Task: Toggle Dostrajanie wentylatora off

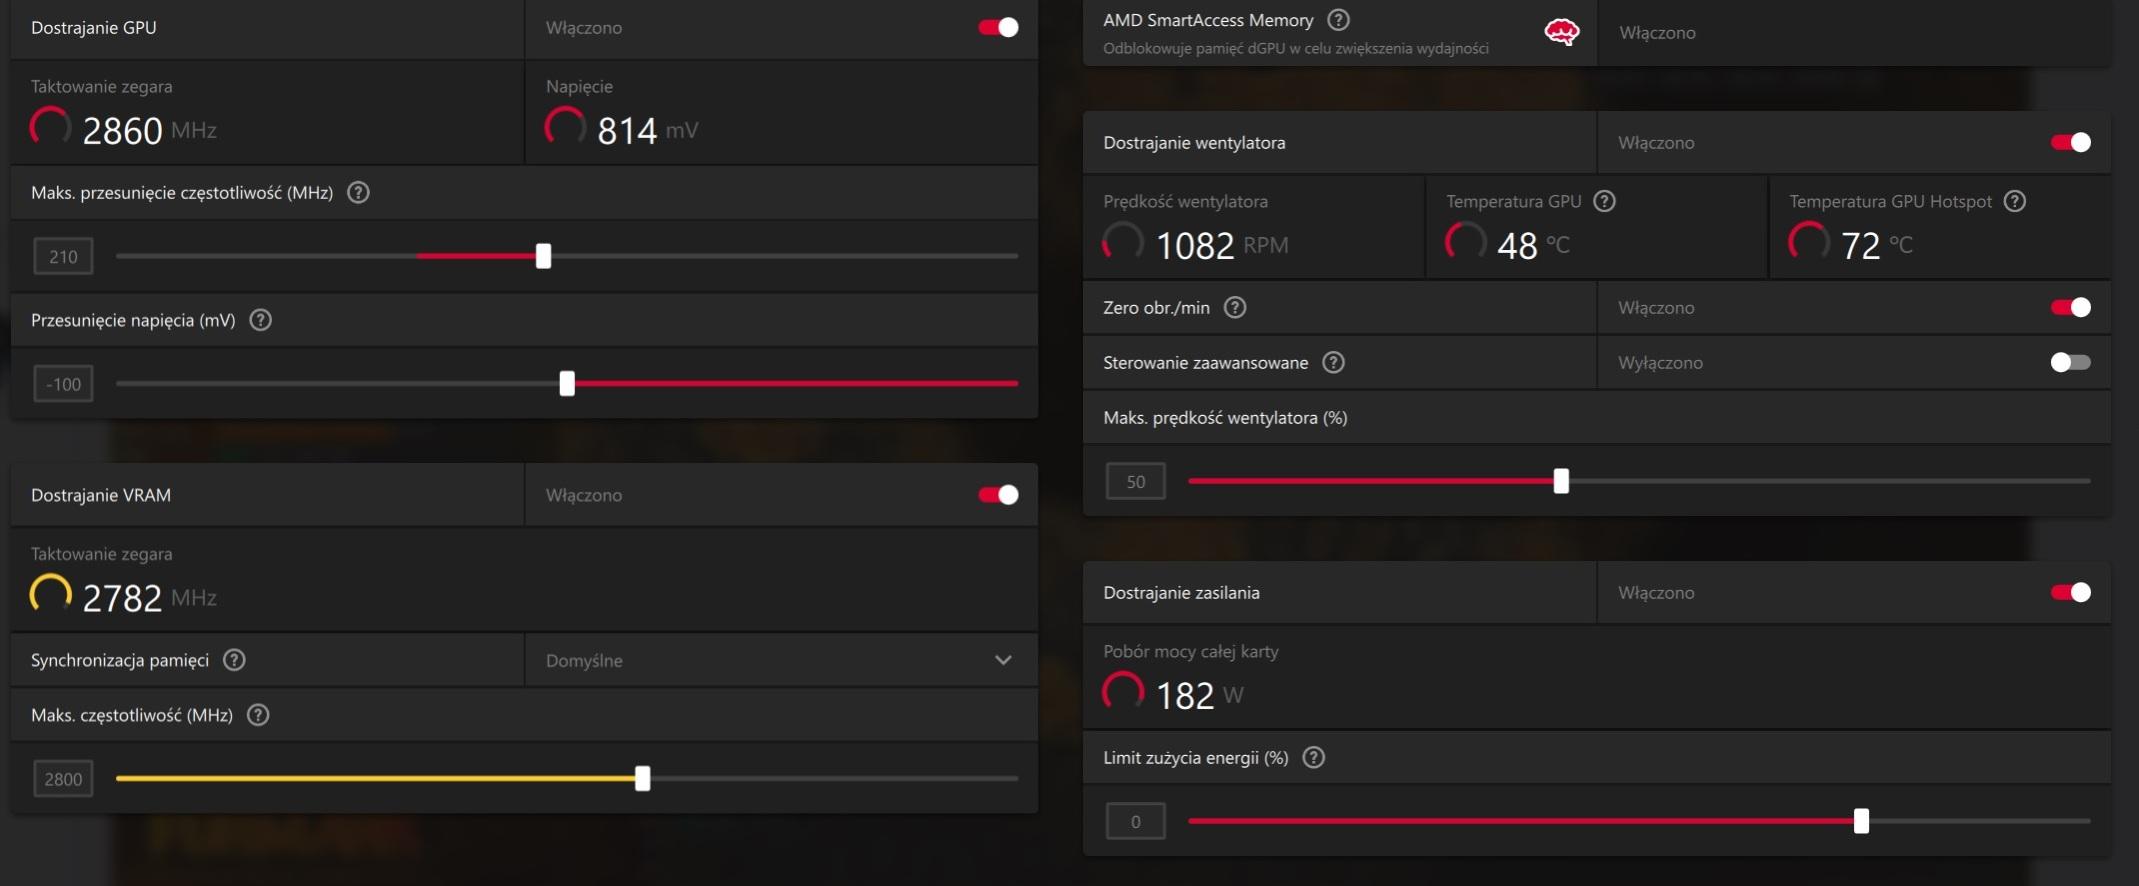Action: point(2071,143)
